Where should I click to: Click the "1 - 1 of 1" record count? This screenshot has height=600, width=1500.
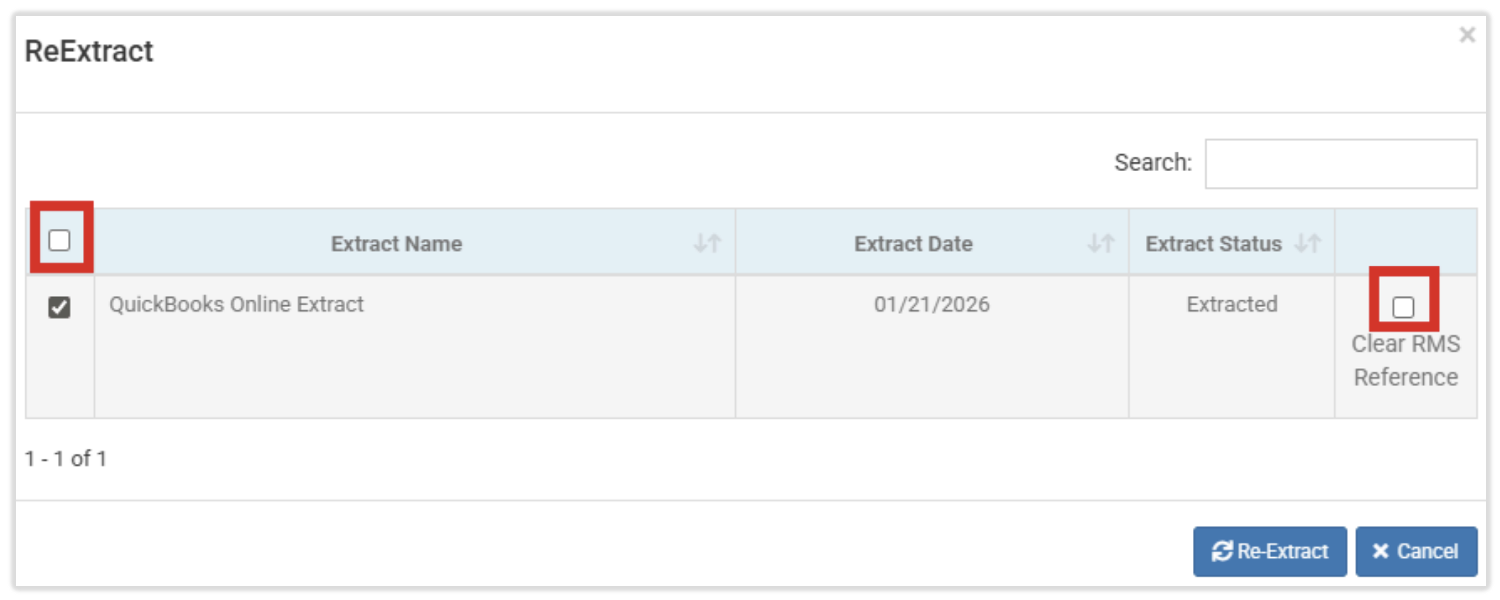point(66,459)
